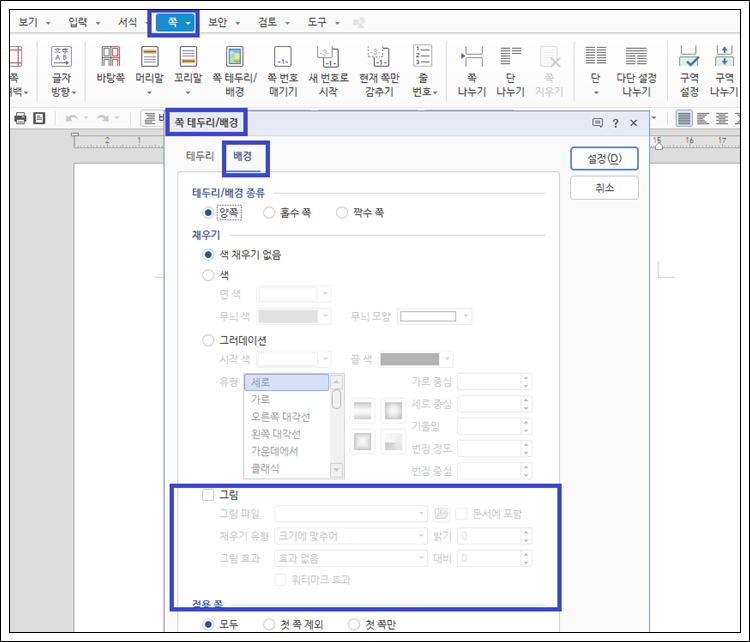The image size is (750, 642).
Task: Click the undo arrow icon
Action: pos(72,118)
